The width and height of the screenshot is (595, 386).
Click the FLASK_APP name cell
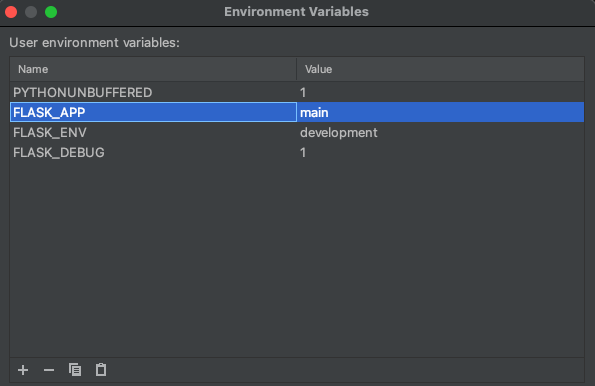[153, 112]
